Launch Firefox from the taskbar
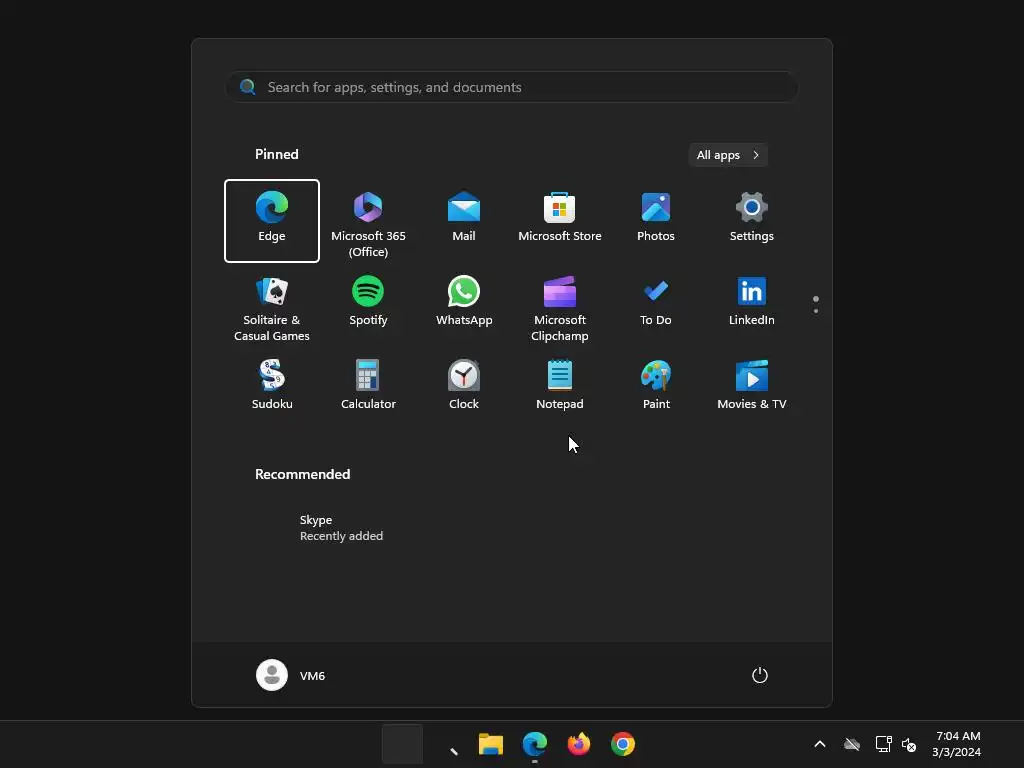Viewport: 1024px width, 768px height. [579, 744]
